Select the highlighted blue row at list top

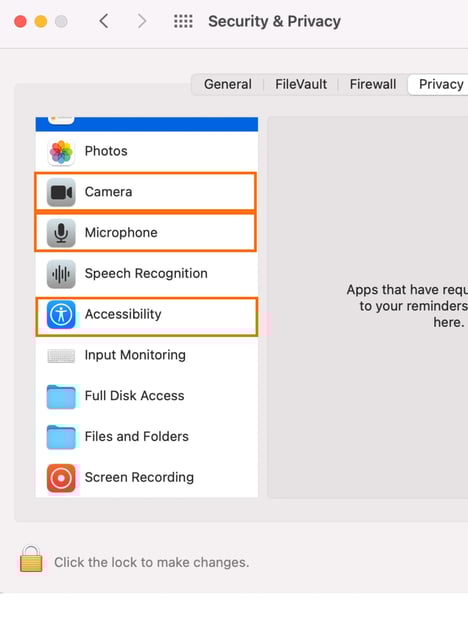[x=147, y=124]
